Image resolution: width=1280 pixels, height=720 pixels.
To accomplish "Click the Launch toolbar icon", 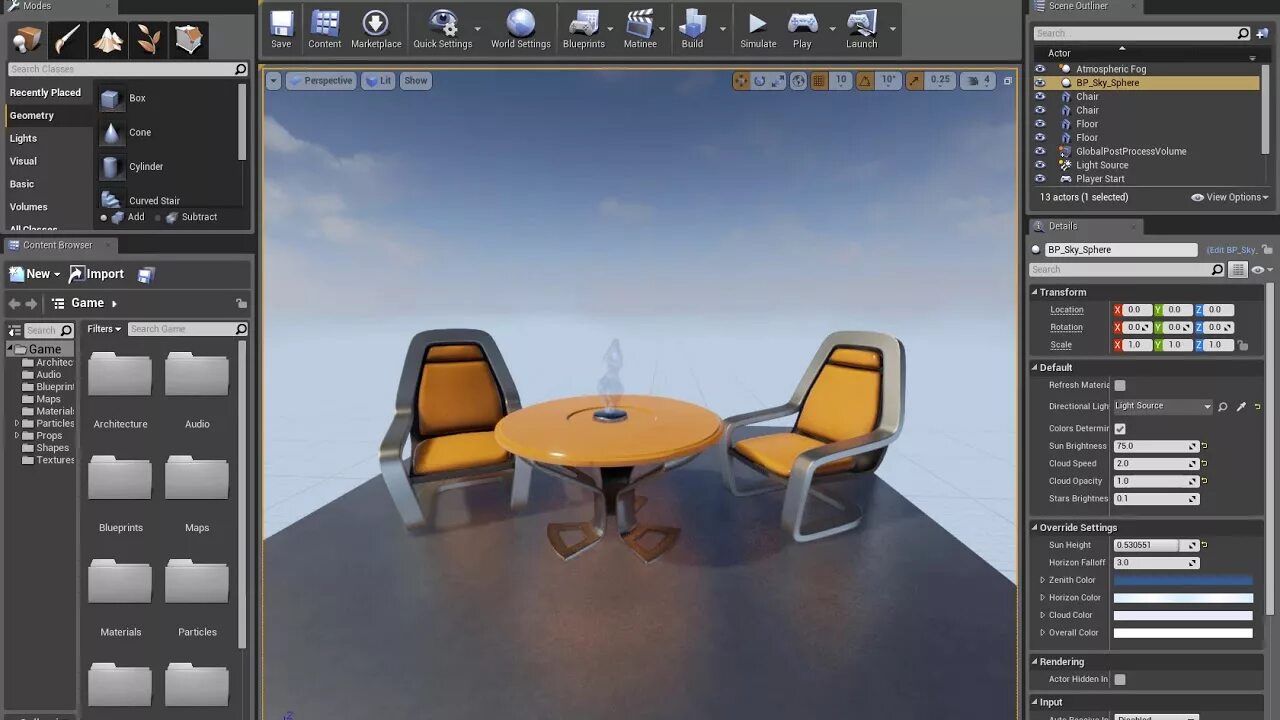I will [x=862, y=29].
